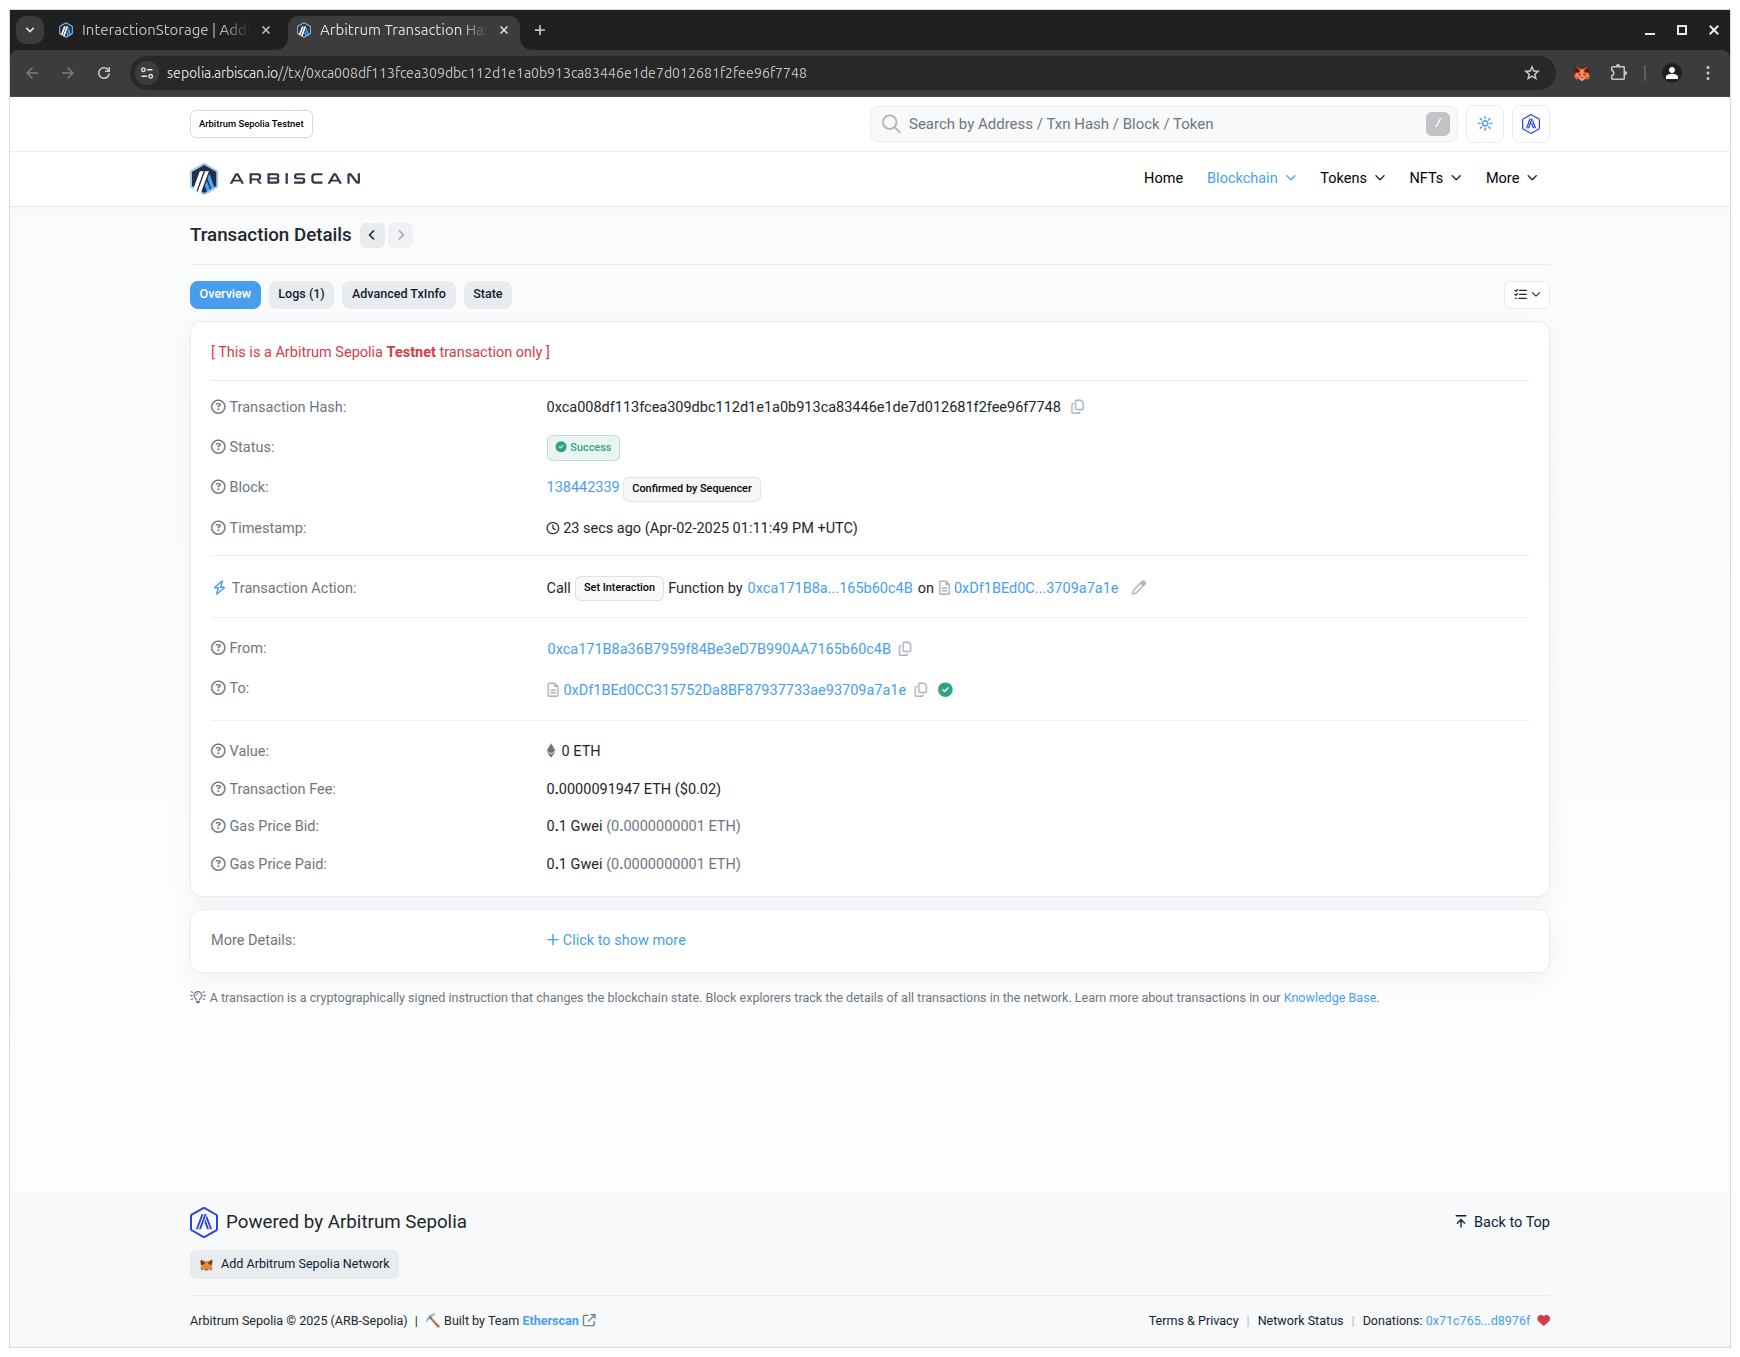This screenshot has width=1740, height=1357.
Task: Click the Arbitrum logo button beside theme toggle
Action: (x=1530, y=124)
